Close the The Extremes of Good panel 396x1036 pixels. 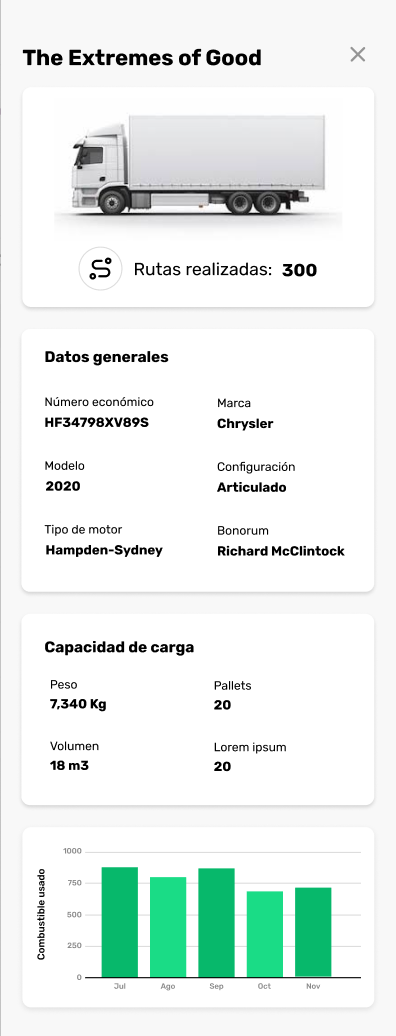(358, 54)
